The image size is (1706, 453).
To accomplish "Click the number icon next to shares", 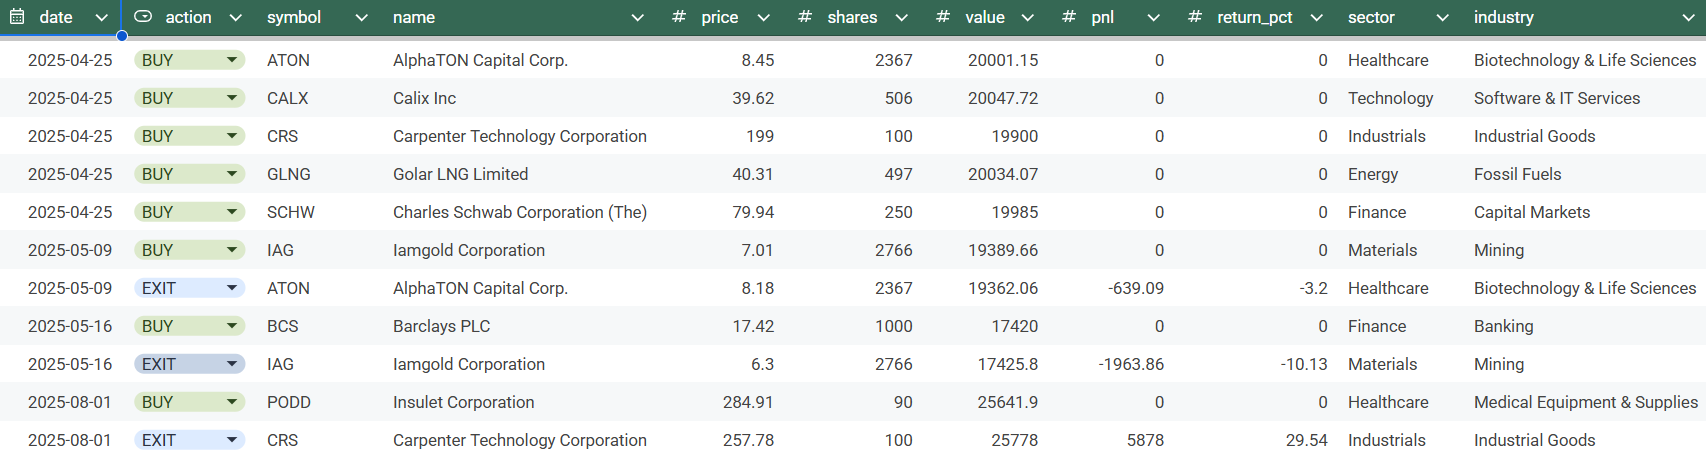I will 805,17.
